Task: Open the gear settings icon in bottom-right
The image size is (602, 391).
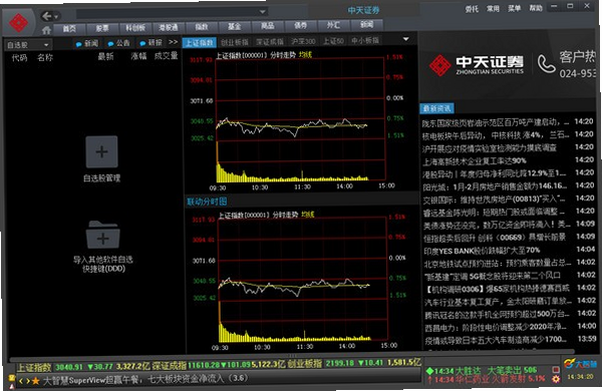Action: pyautogui.click(x=556, y=379)
